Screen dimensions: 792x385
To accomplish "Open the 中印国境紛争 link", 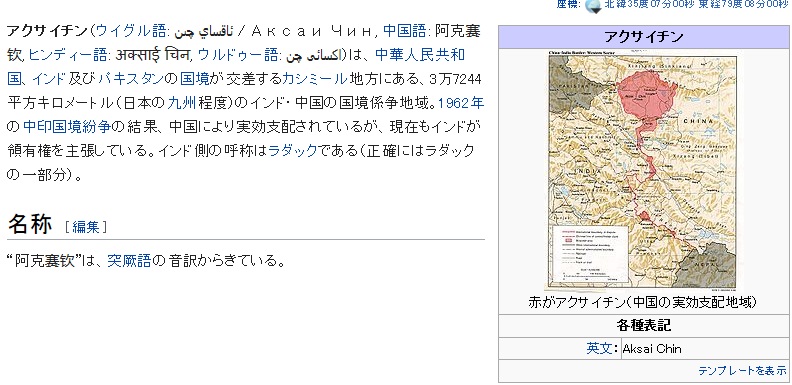I will coord(67,126).
